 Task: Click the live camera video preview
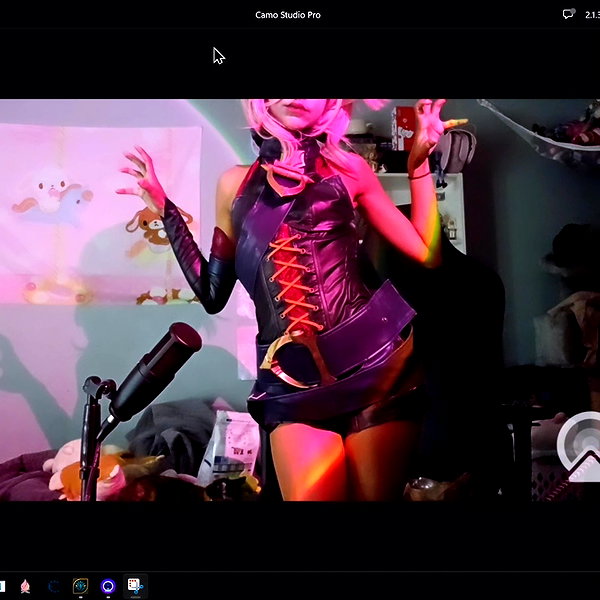pyautogui.click(x=300, y=300)
